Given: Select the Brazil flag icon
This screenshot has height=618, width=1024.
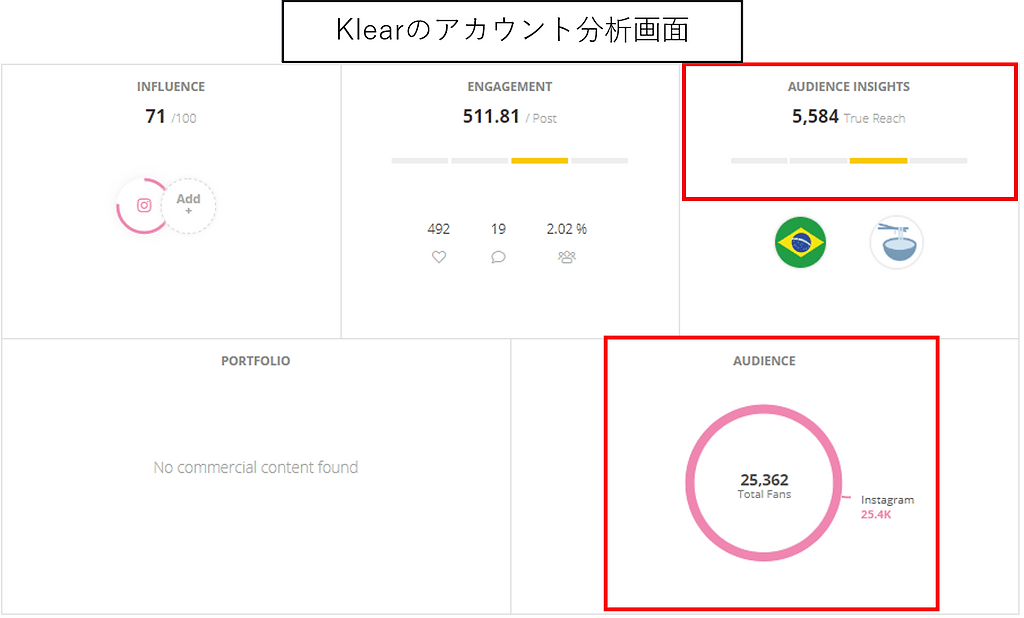Looking at the screenshot, I should tap(800, 242).
